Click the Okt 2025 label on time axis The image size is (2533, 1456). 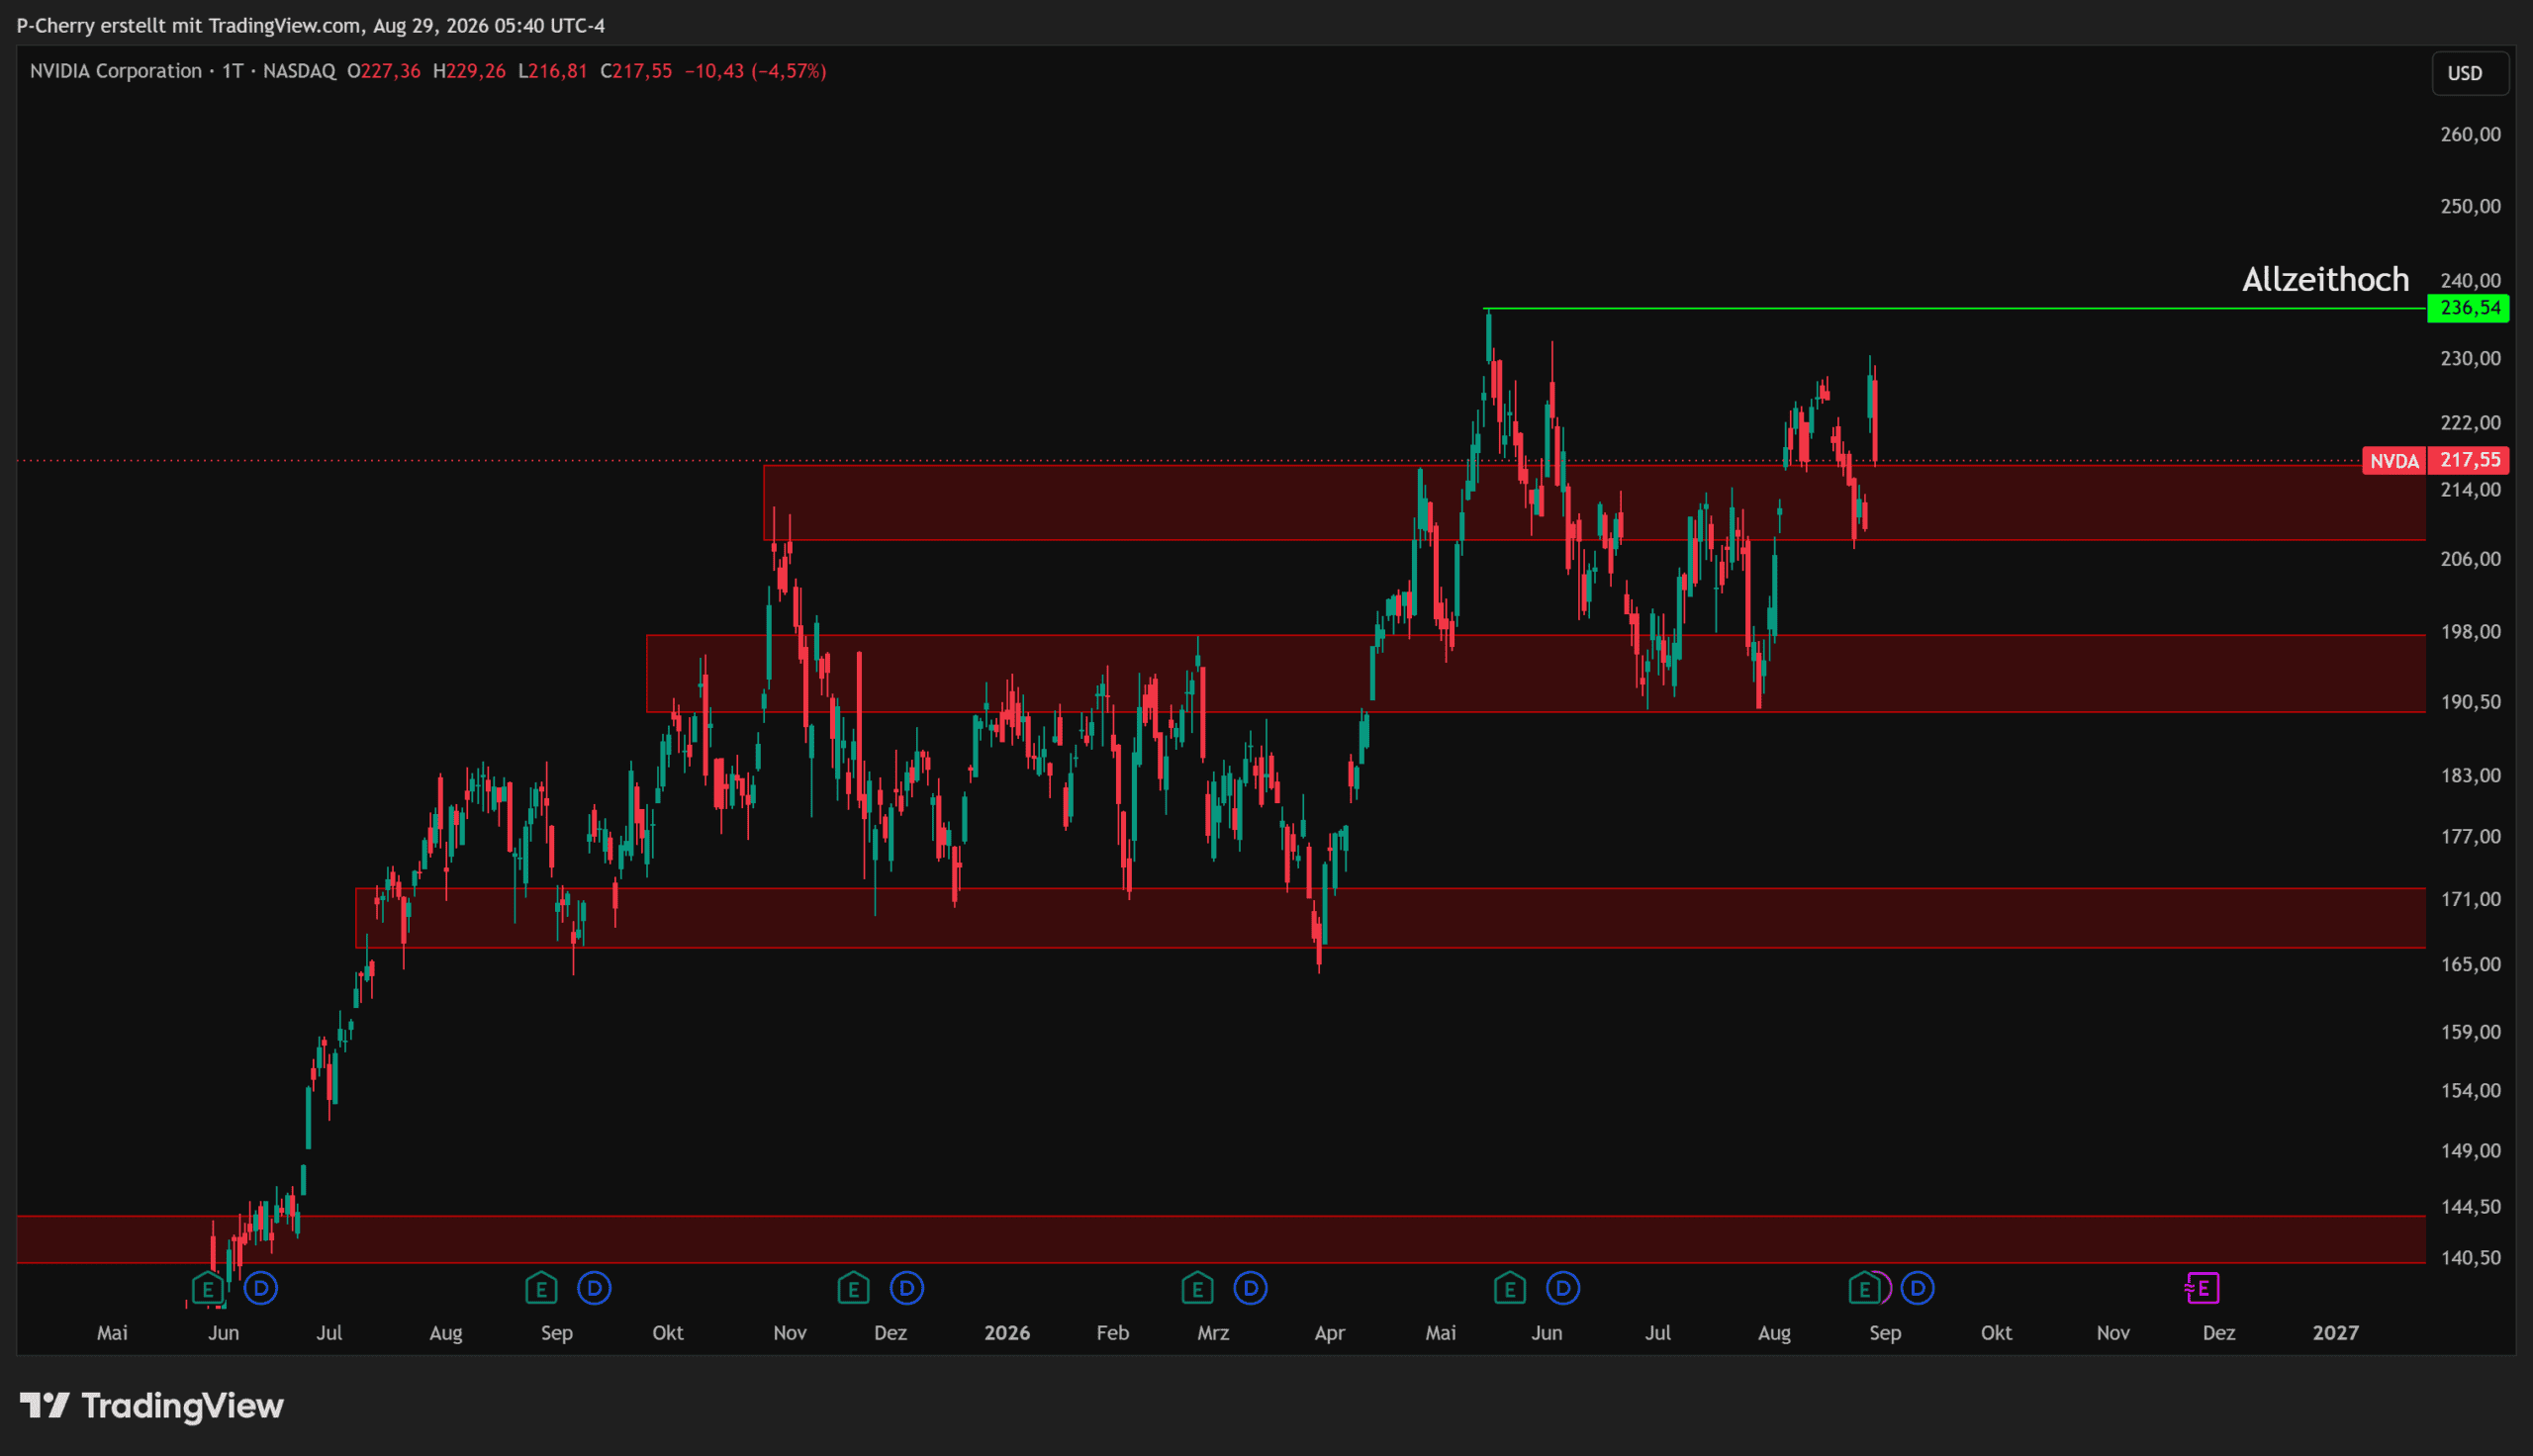pyautogui.click(x=668, y=1333)
